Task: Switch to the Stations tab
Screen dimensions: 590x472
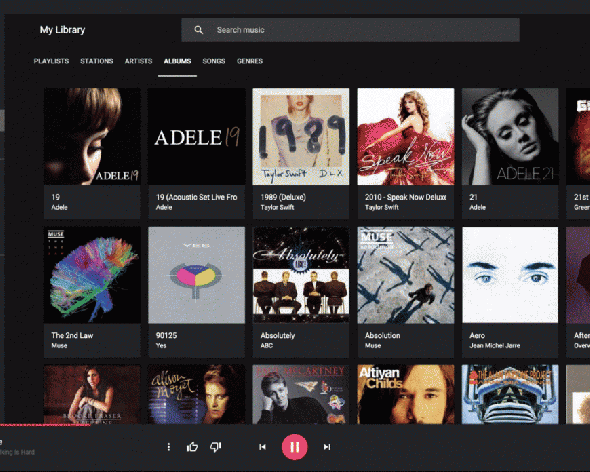Action: click(97, 61)
